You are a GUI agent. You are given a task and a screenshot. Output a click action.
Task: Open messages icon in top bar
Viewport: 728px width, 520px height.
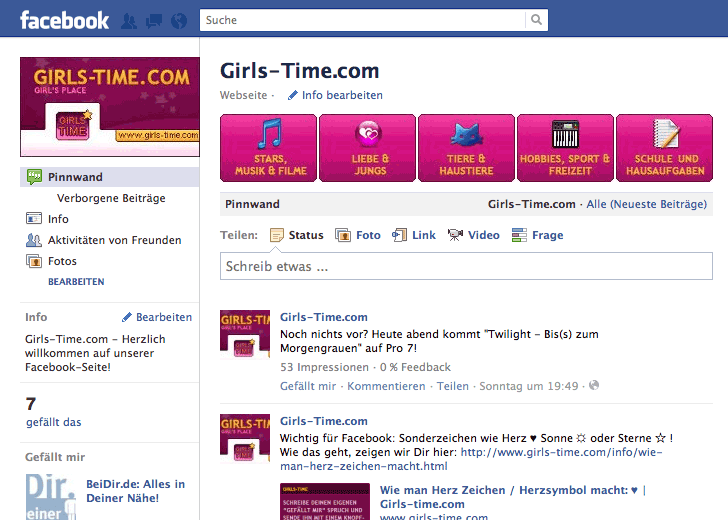[154, 20]
